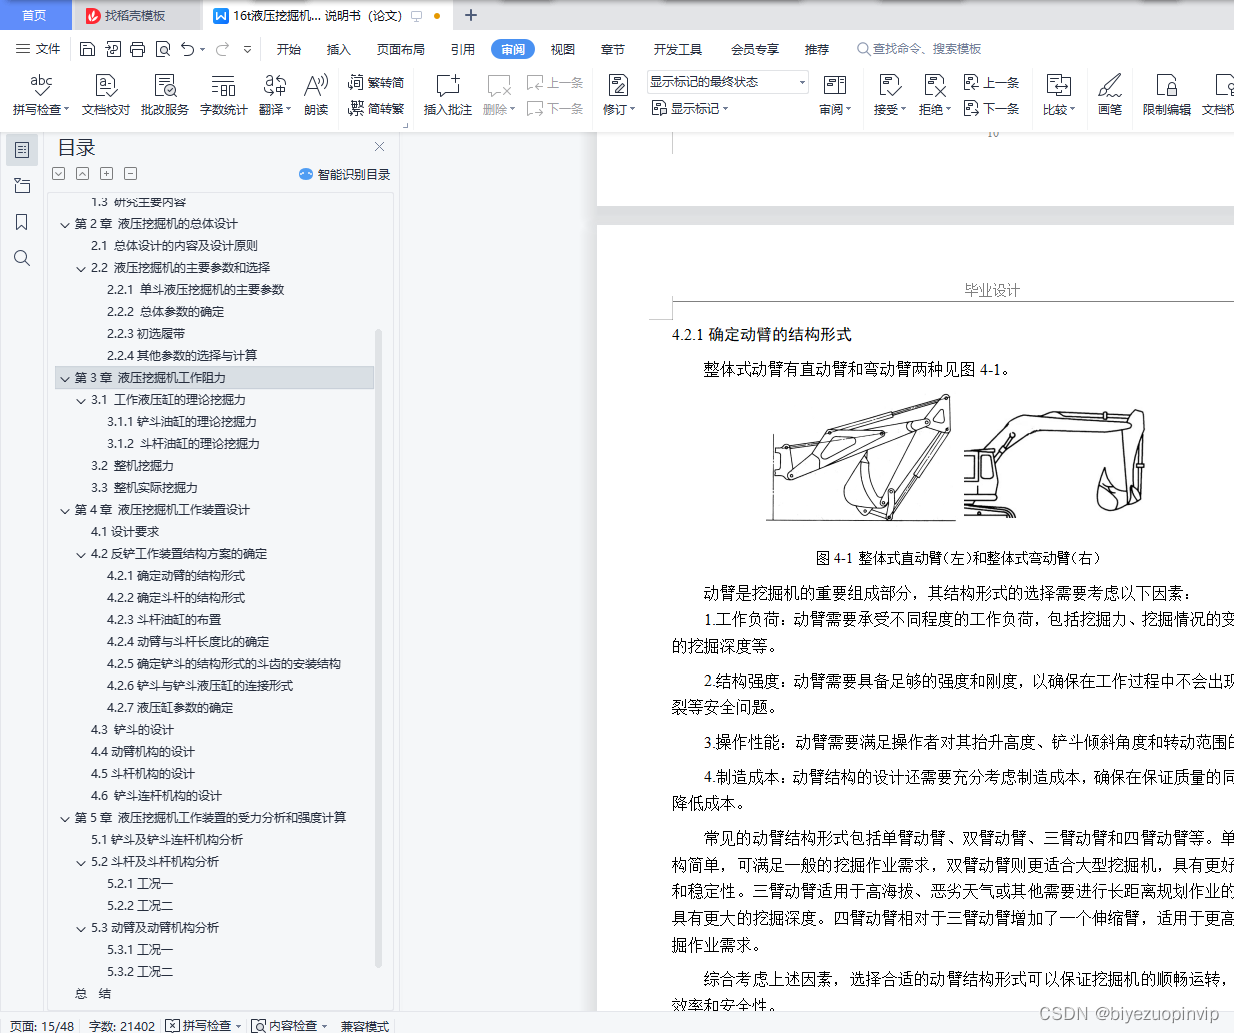Switch to the 页面布局 ribbon tab
The image size is (1234, 1033).
400,49
